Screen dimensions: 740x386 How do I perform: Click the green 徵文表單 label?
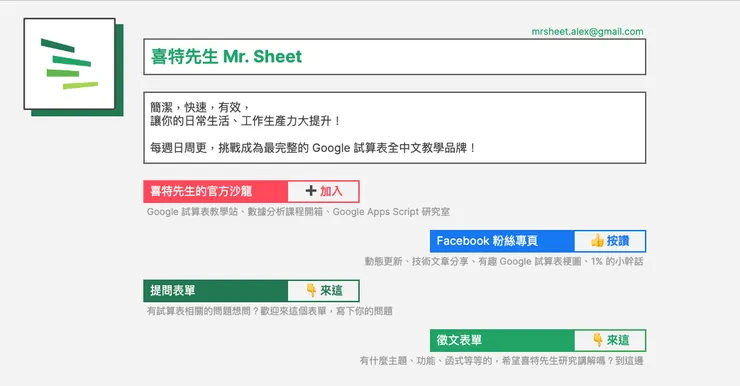pos(502,340)
